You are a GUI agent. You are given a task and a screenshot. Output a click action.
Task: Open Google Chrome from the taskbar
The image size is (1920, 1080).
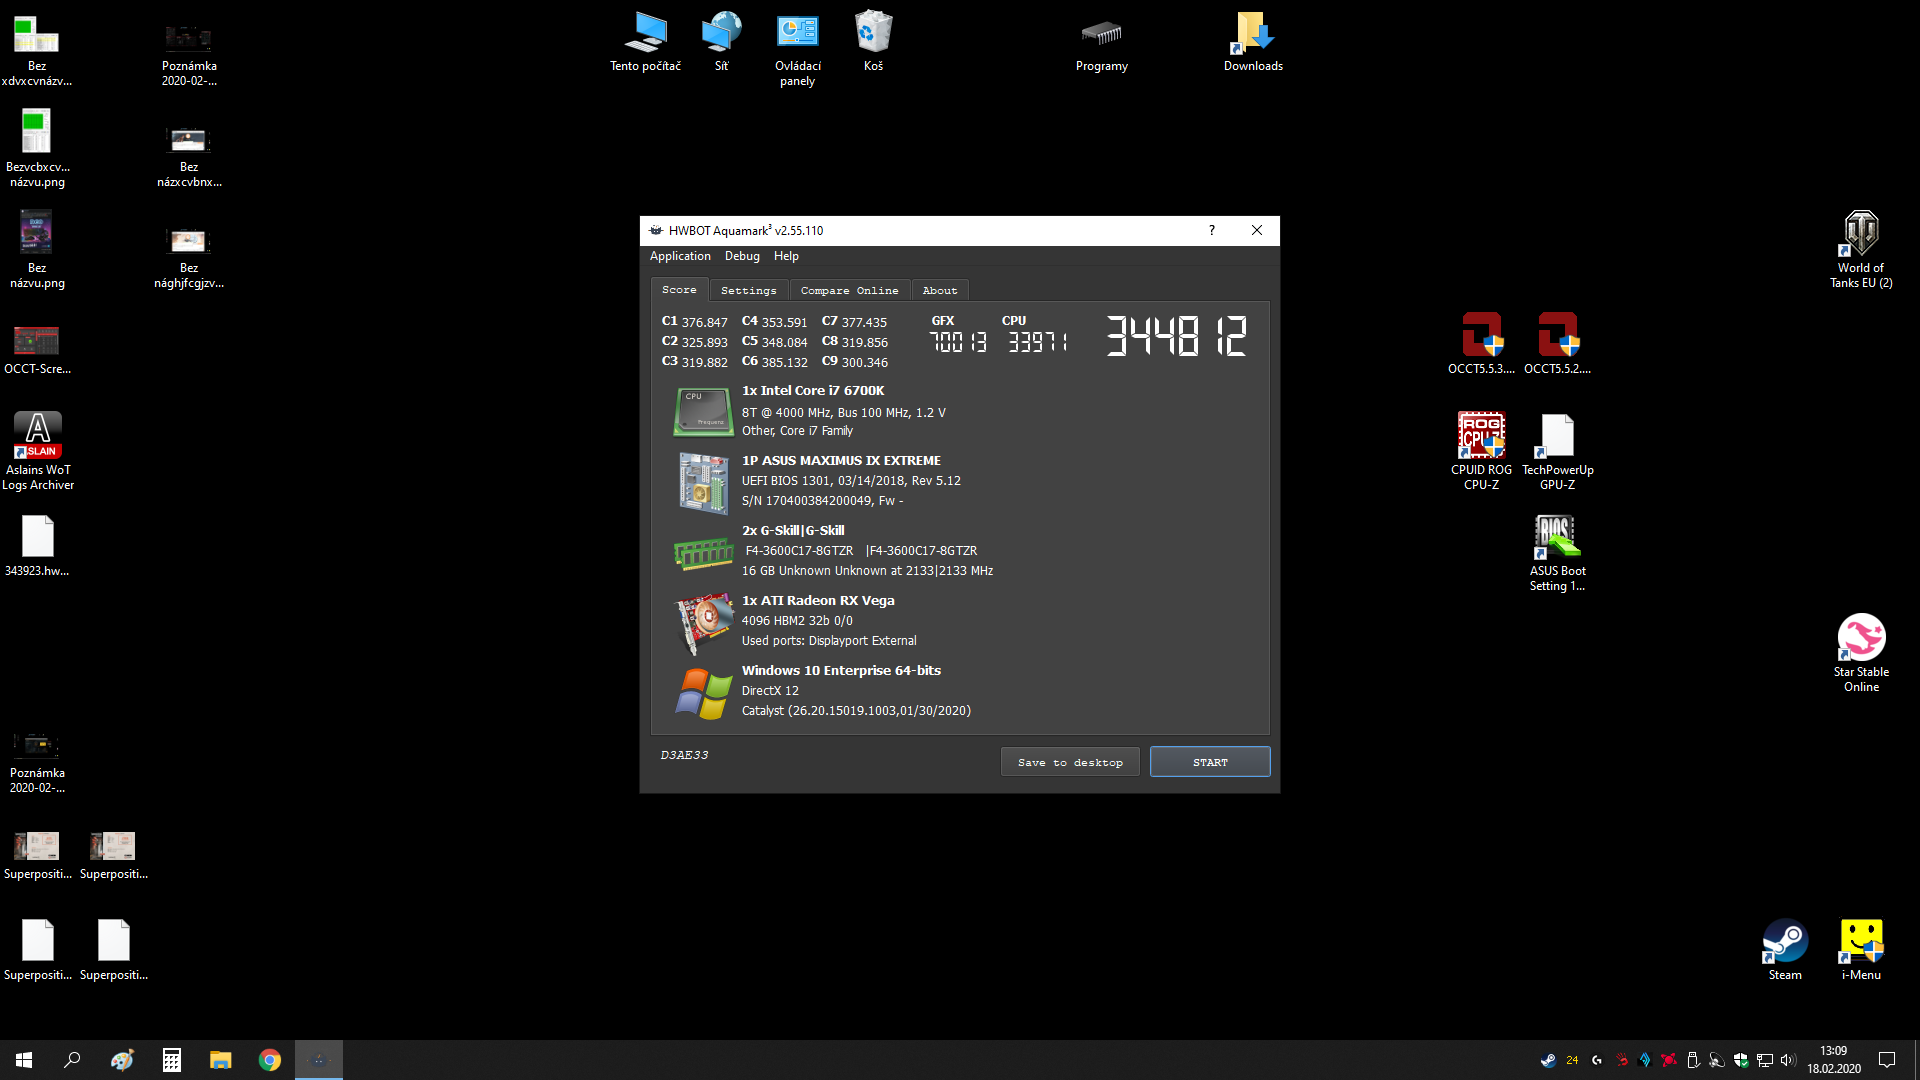(269, 1060)
